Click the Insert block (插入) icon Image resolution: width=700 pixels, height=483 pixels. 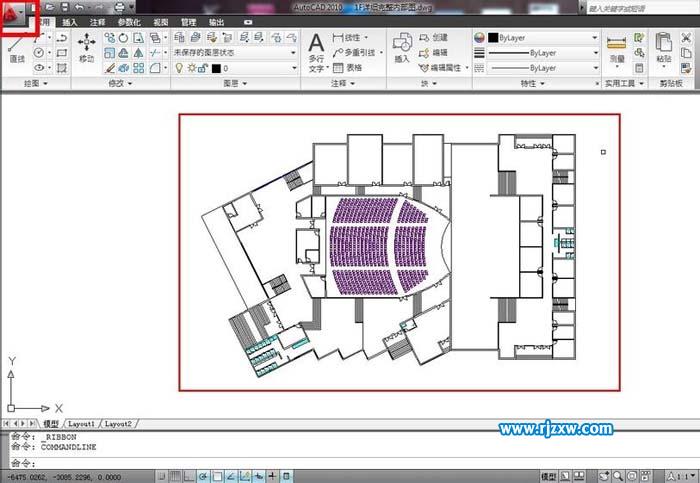[x=402, y=48]
